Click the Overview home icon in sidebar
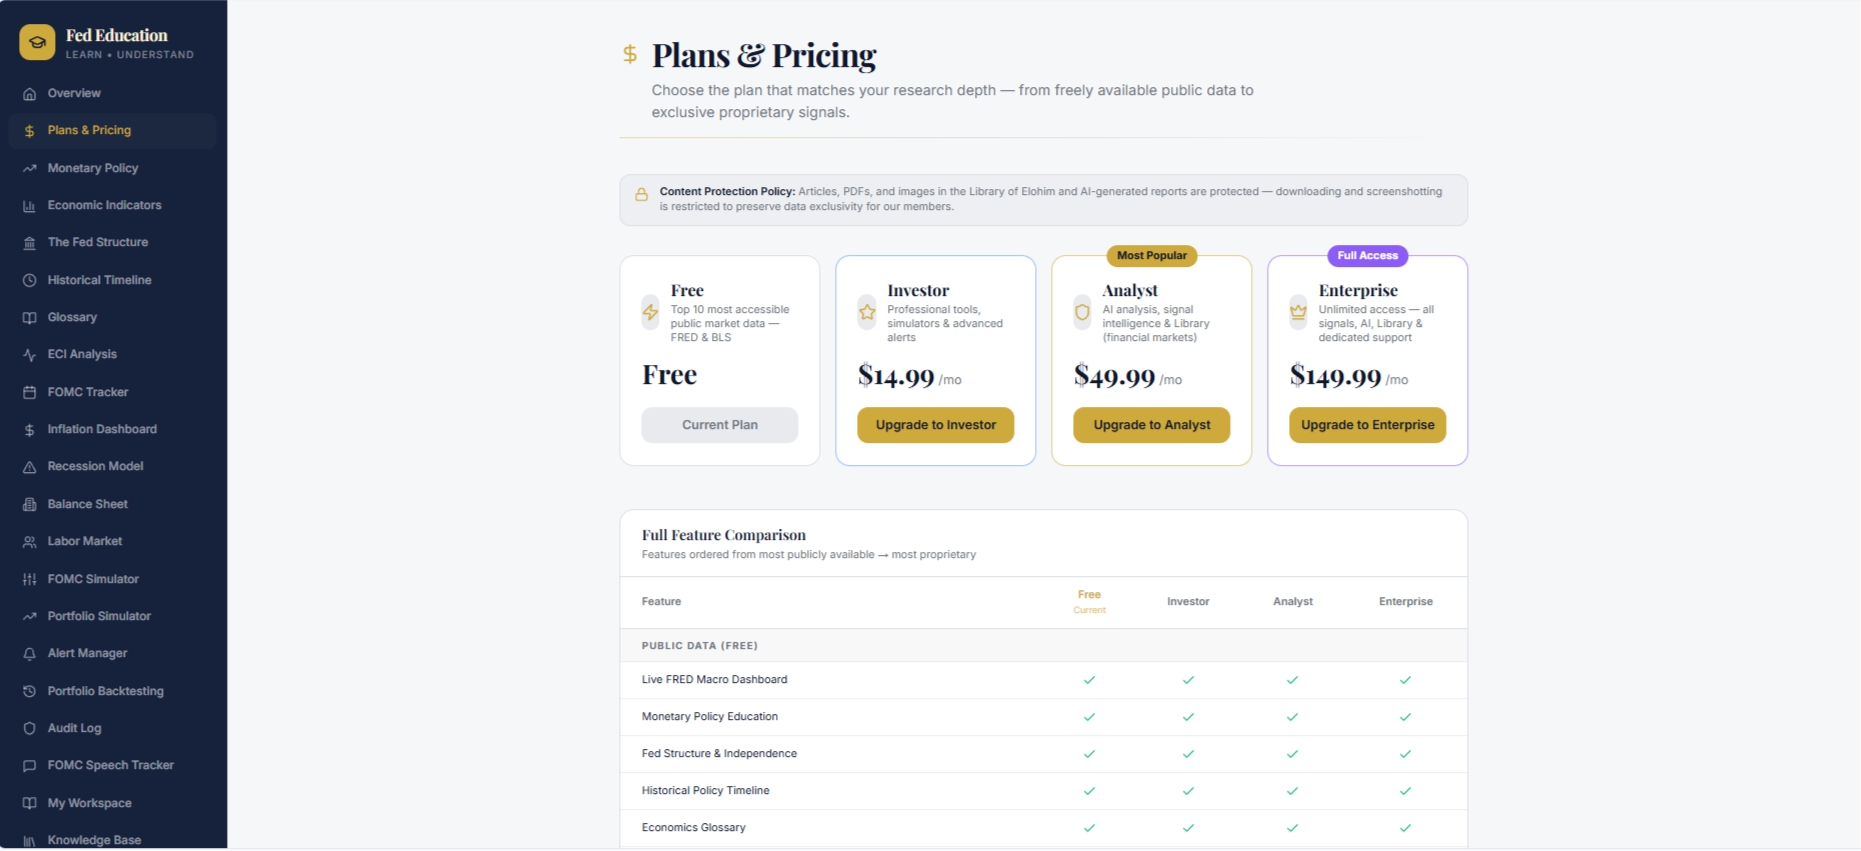 [x=29, y=94]
